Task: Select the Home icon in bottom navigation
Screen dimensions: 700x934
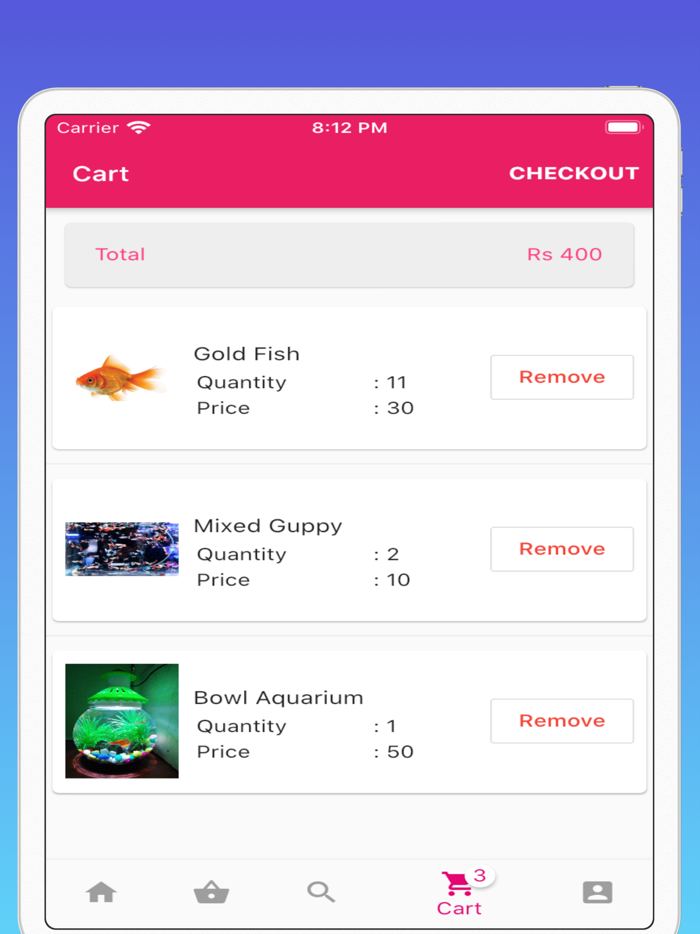Action: [101, 891]
